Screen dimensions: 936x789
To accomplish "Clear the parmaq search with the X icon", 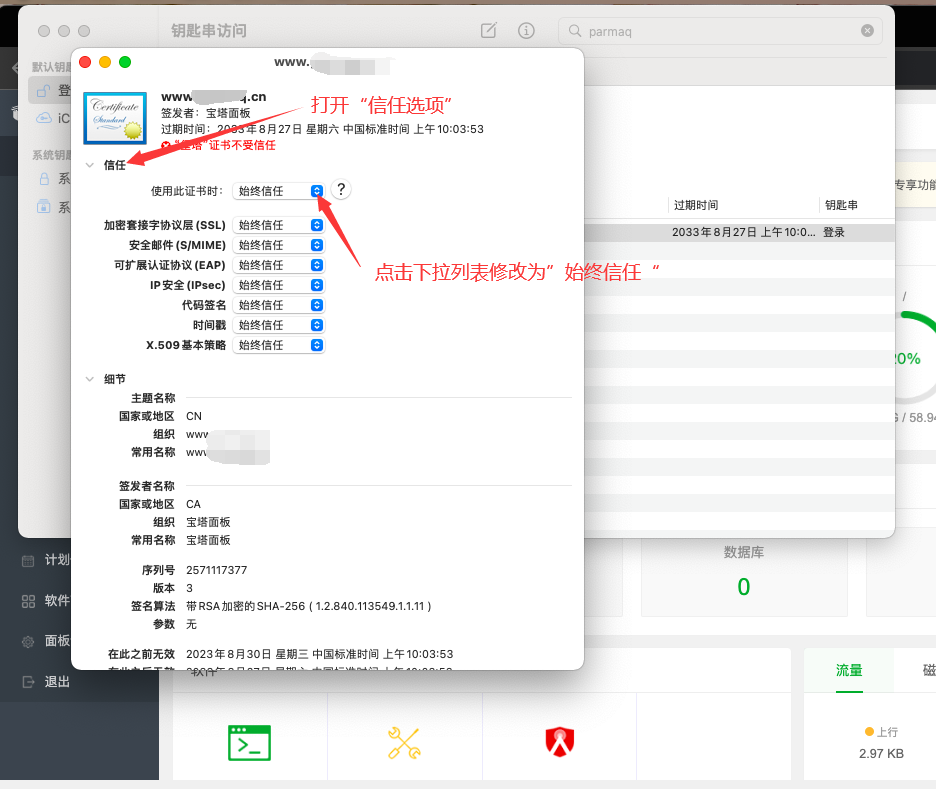I will click(x=867, y=31).
